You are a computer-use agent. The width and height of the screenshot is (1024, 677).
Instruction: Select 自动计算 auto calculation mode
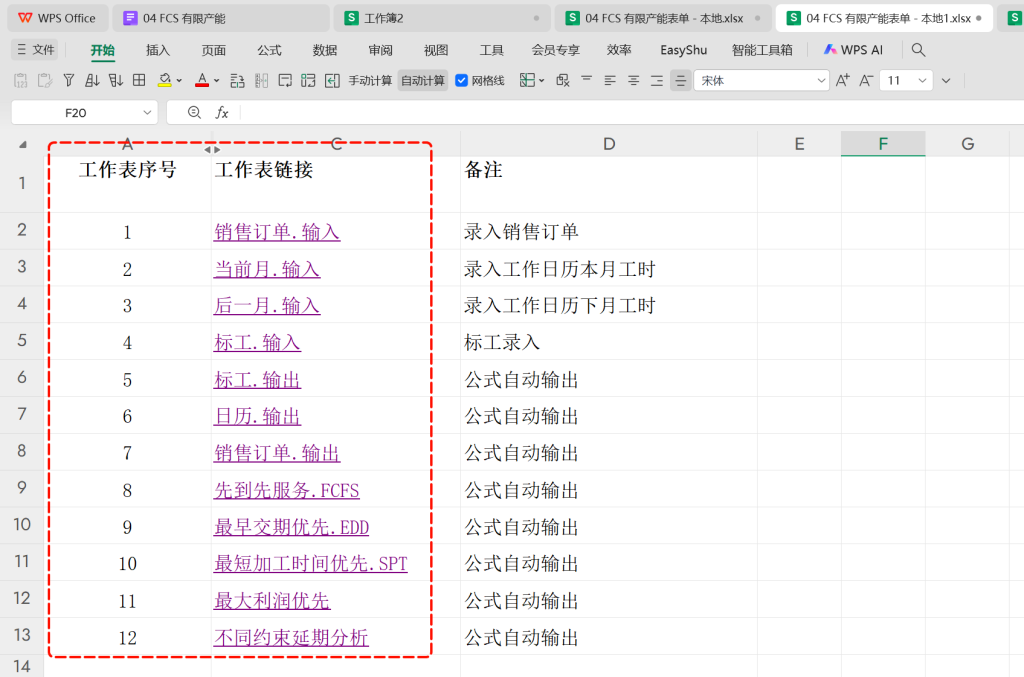click(x=423, y=80)
